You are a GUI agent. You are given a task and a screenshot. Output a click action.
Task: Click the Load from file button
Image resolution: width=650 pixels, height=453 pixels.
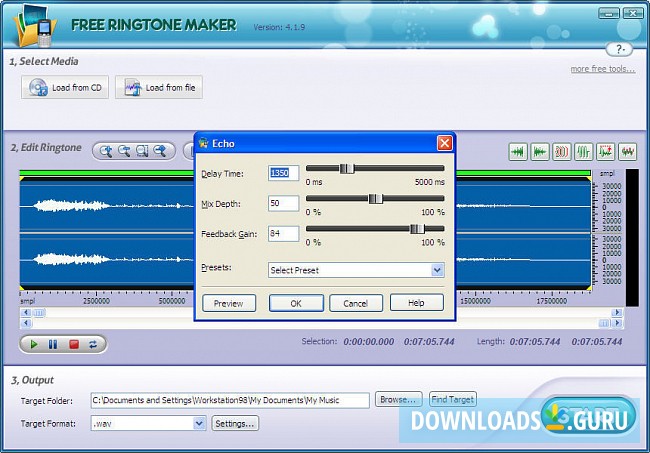pyautogui.click(x=159, y=88)
